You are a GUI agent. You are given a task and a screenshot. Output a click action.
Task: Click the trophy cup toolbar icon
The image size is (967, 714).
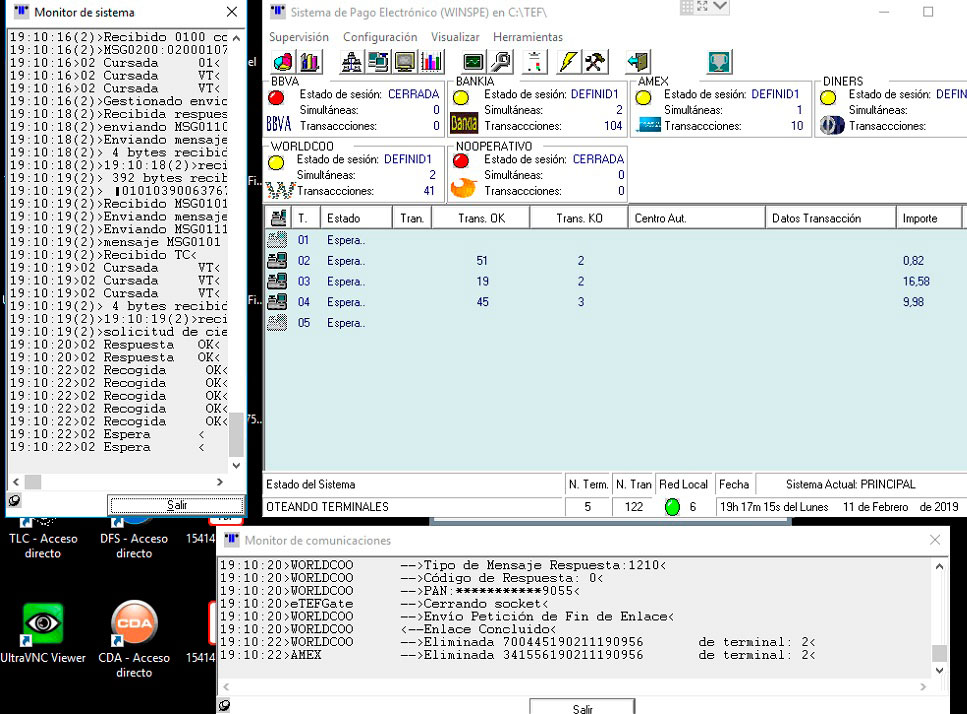[x=719, y=62]
